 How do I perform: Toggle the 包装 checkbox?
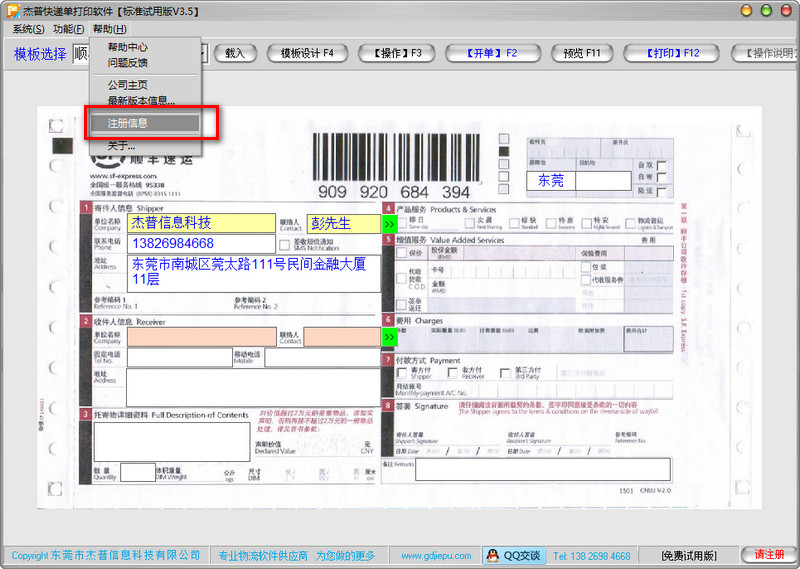coord(586,266)
